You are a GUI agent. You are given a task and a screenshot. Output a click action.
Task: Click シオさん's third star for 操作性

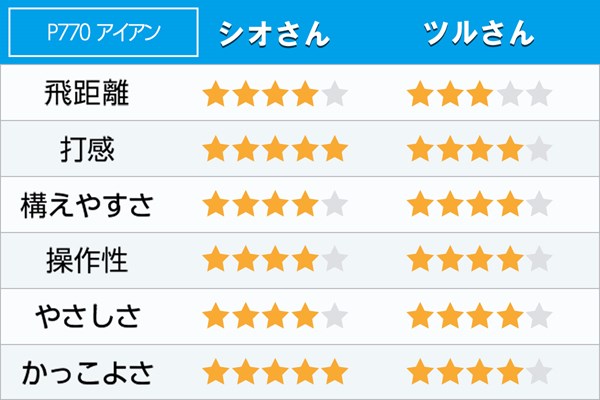[x=275, y=259]
